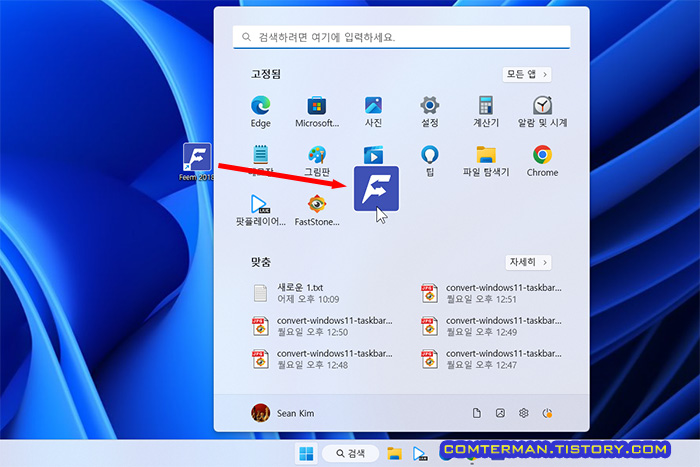Screen dimensions: 700x467
Task: Select the Feem 2018 desktop shortcut
Action: [x=197, y=162]
